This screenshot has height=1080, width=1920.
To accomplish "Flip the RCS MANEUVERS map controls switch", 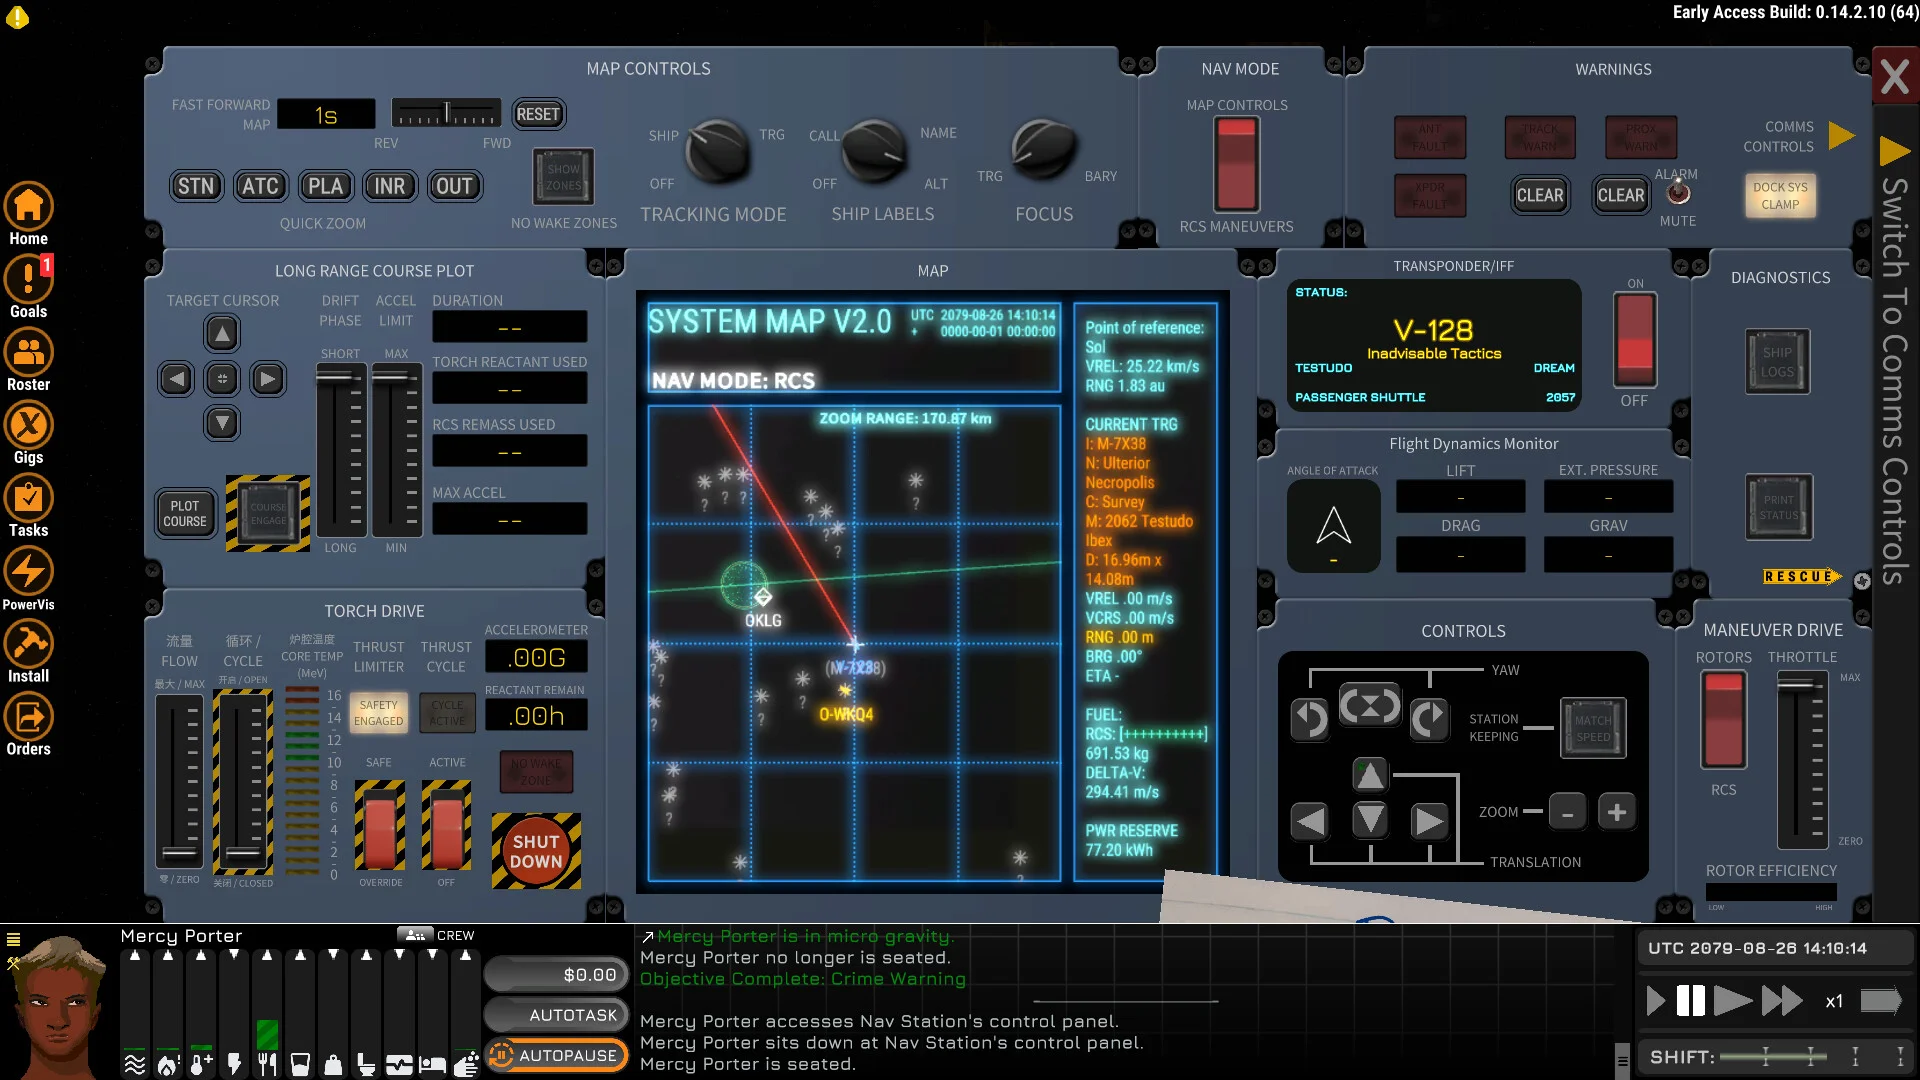I will (x=1237, y=165).
